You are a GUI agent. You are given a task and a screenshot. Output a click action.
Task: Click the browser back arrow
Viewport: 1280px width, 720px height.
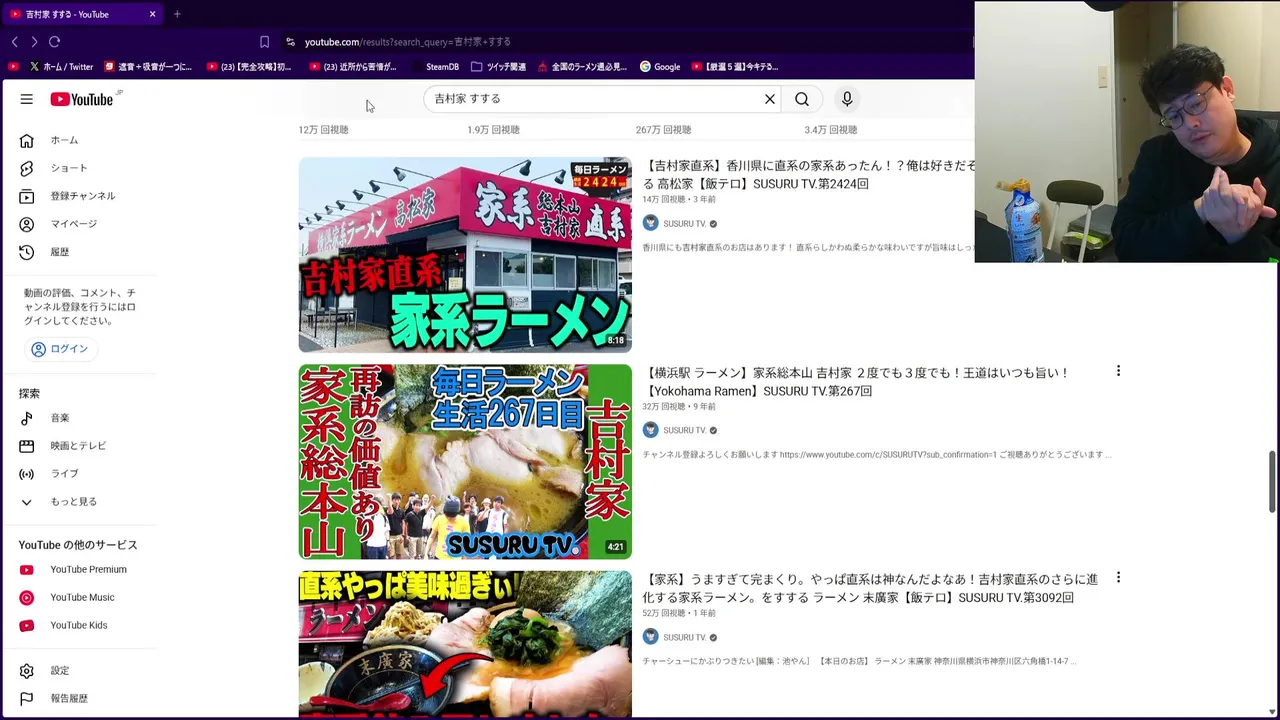click(14, 42)
